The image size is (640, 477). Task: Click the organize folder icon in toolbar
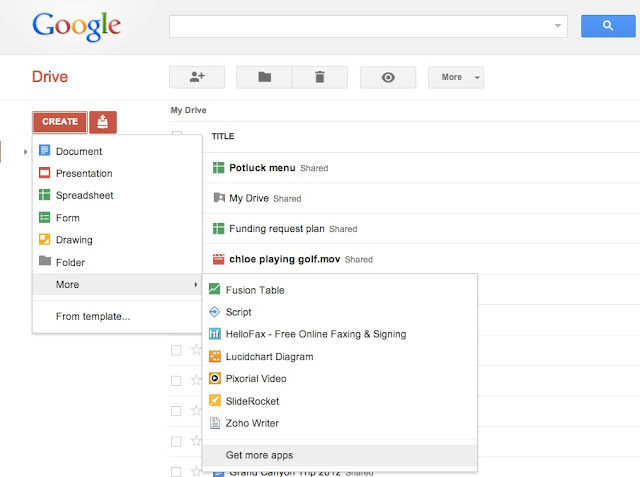pos(264,77)
